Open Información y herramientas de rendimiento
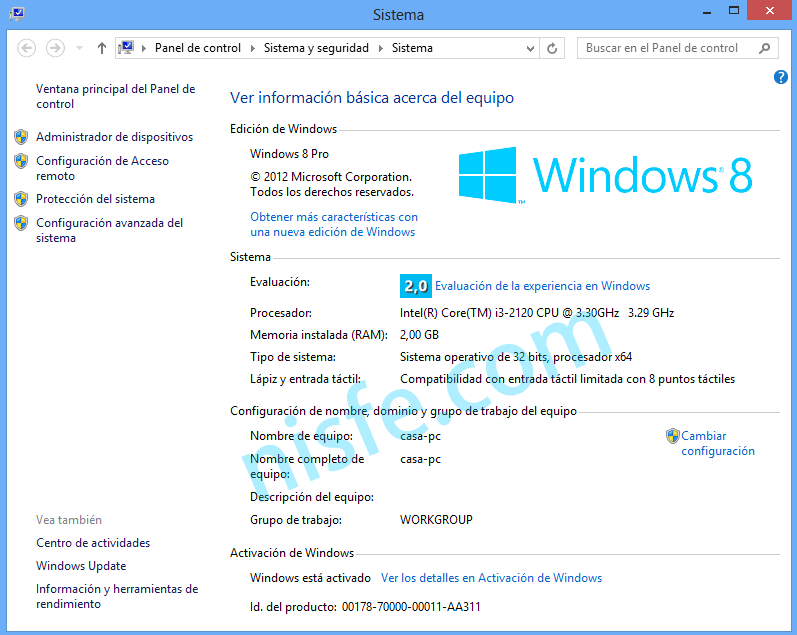Screen dimensions: 797x635 click(117, 596)
